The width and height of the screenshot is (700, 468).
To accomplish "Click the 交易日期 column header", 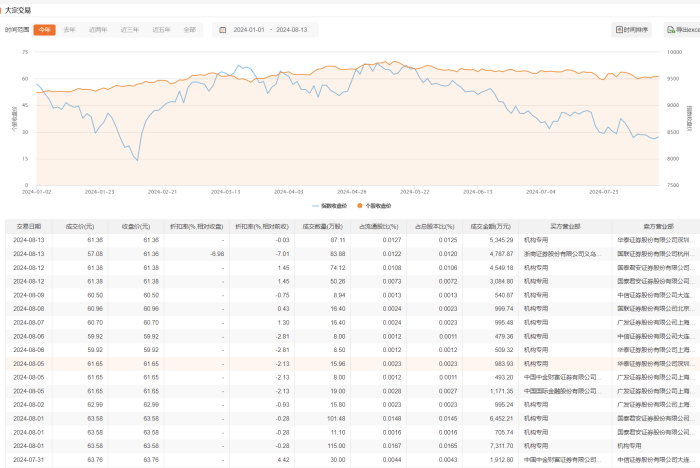I will pyautogui.click(x=26, y=226).
